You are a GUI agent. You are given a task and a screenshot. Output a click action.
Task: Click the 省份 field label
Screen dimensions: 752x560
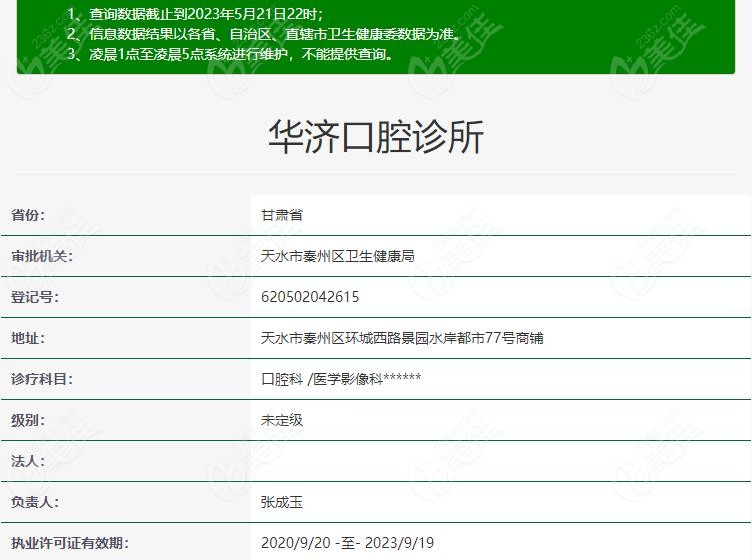click(x=28, y=215)
